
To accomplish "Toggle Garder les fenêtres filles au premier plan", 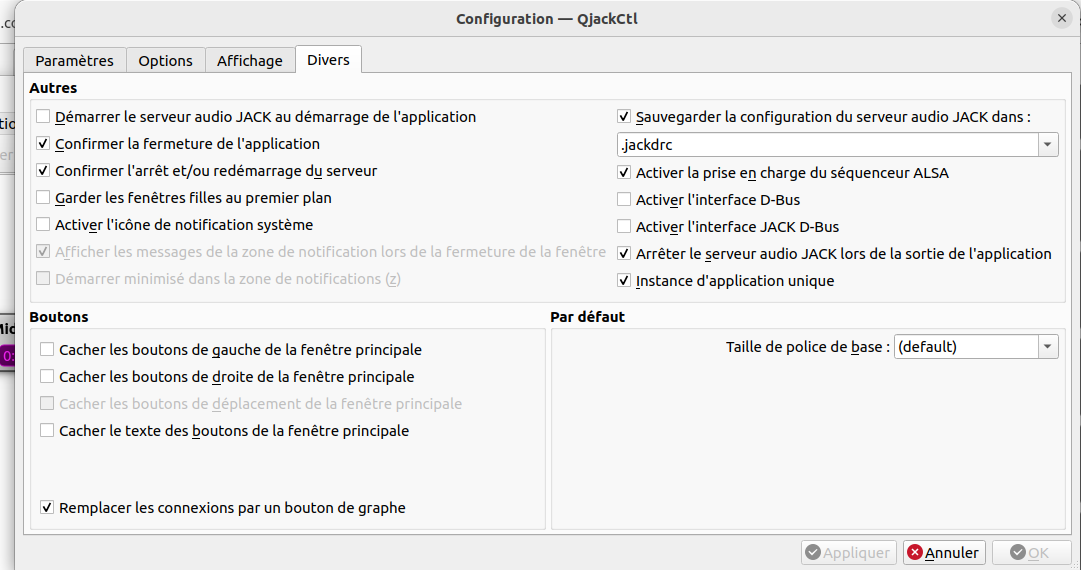I will coord(43,198).
